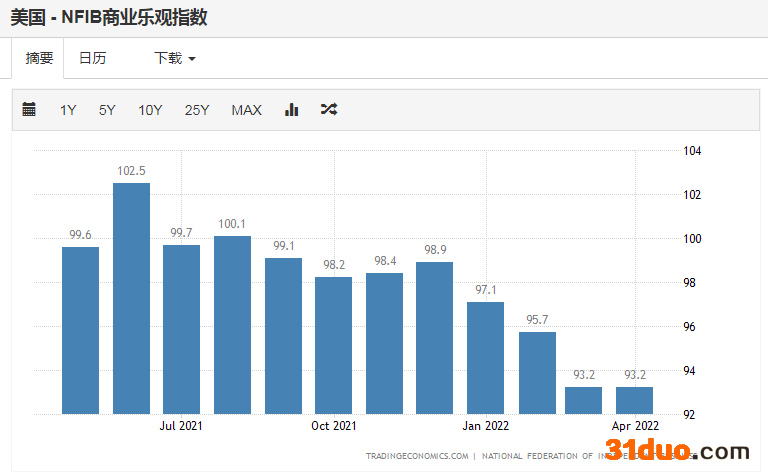Click the Jul 2021 axis label

[x=181, y=426]
